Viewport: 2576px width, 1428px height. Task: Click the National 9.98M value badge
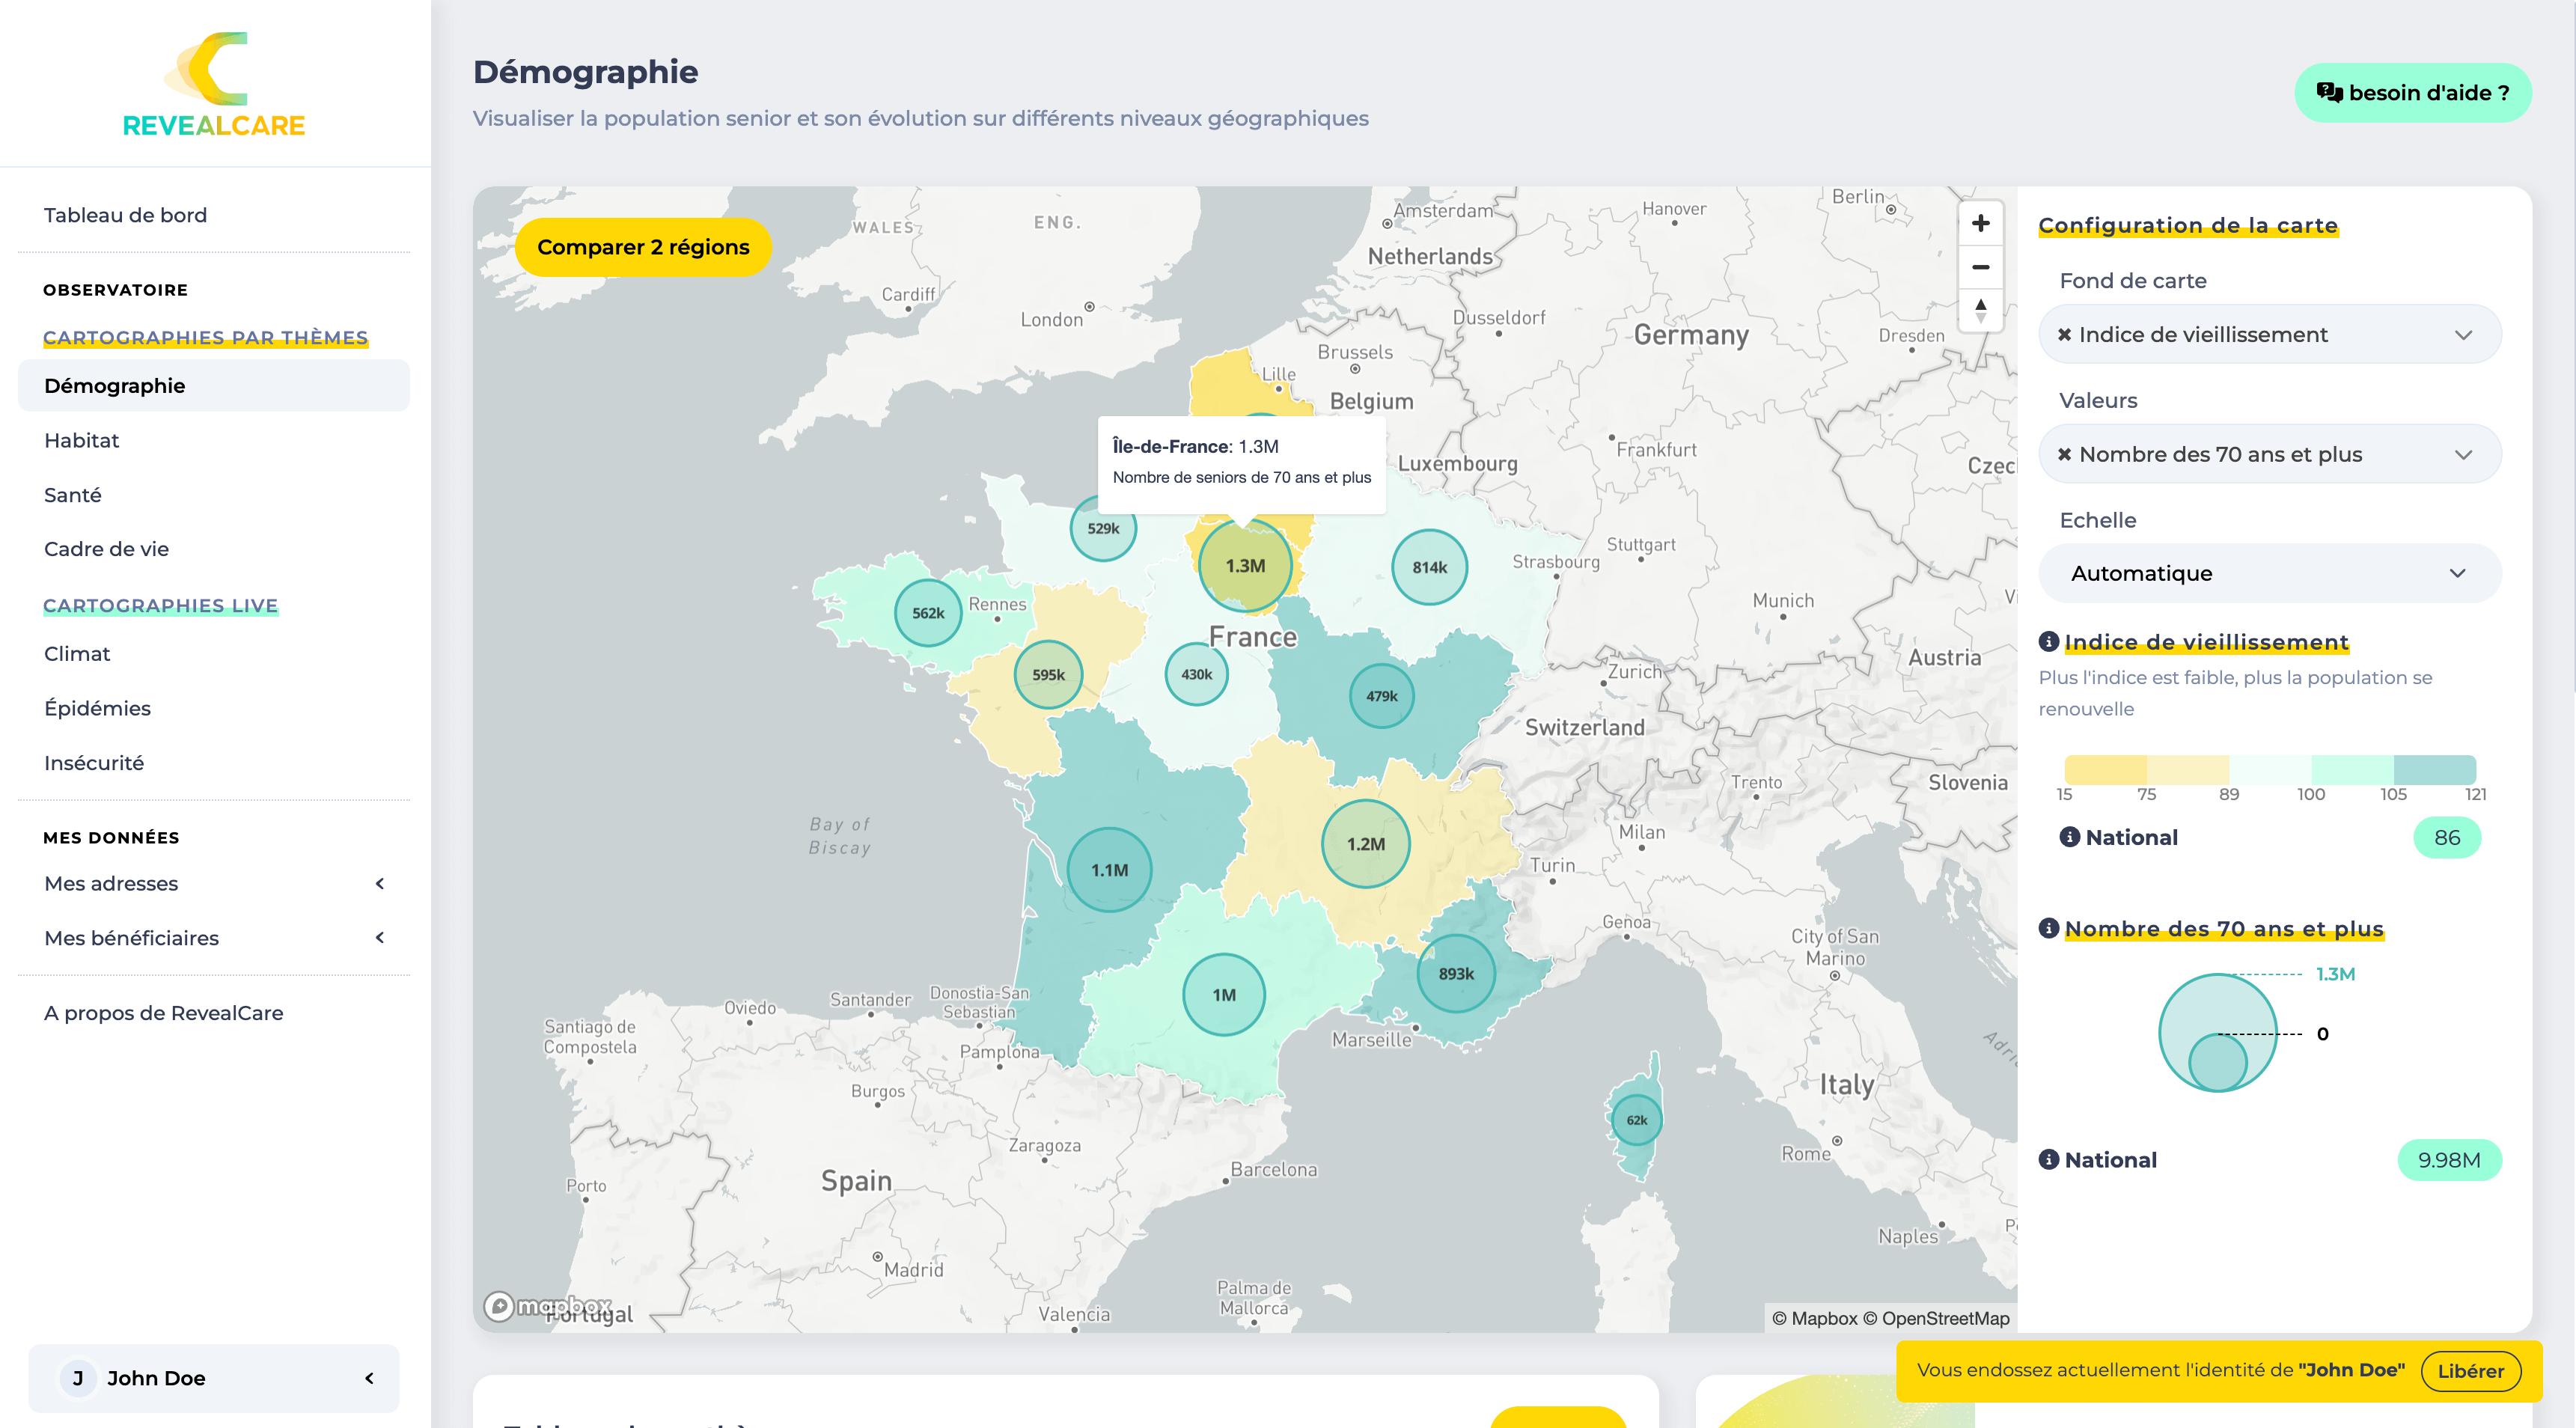coord(2449,1160)
